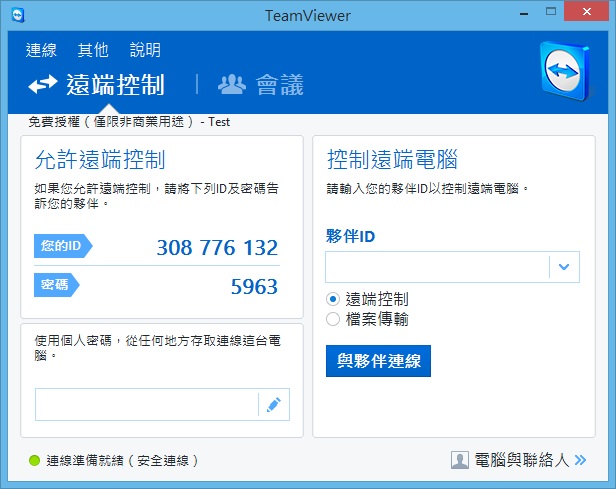This screenshot has width=616, height=489.
Task: Switch to the 遠端控制 tab
Action: 96,84
